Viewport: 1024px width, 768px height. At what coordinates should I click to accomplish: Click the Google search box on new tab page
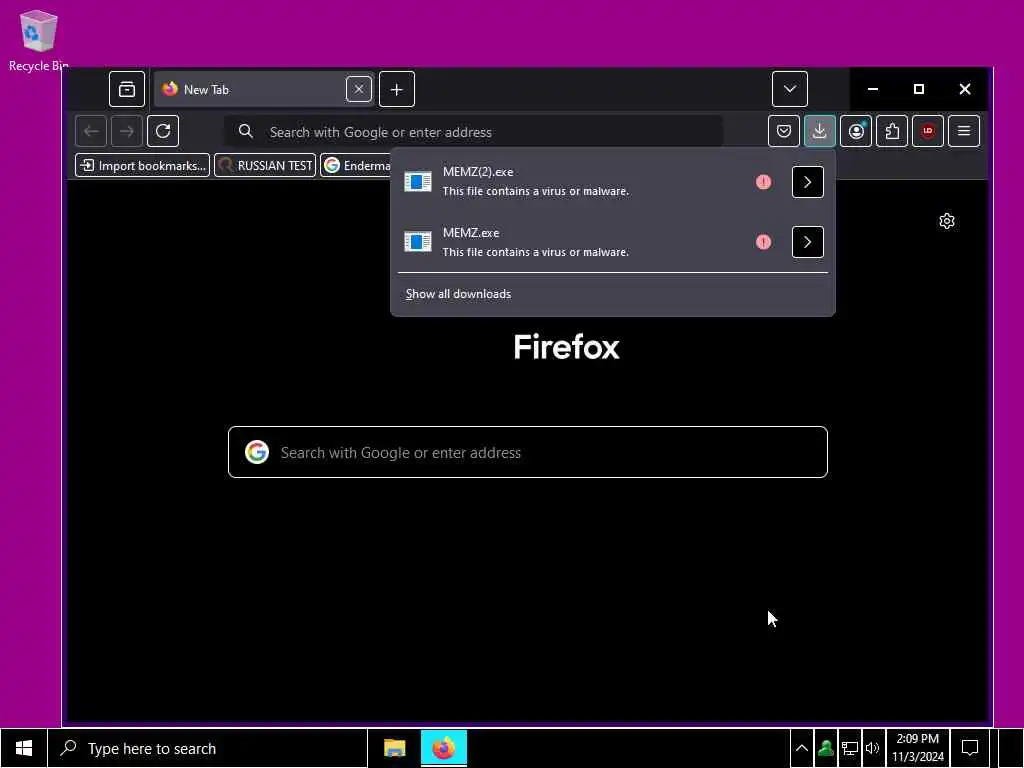click(528, 452)
